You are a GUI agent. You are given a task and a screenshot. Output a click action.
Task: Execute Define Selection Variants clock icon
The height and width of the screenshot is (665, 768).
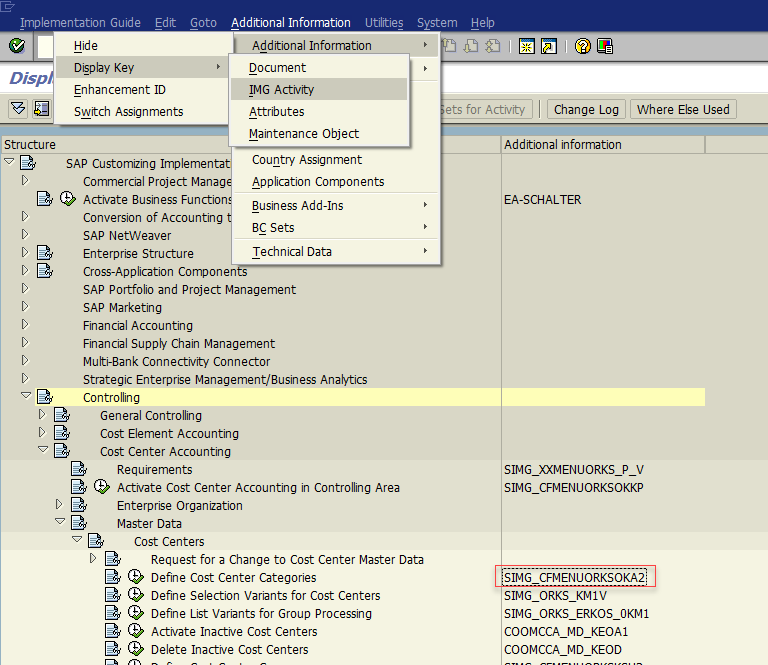pyautogui.click(x=136, y=595)
